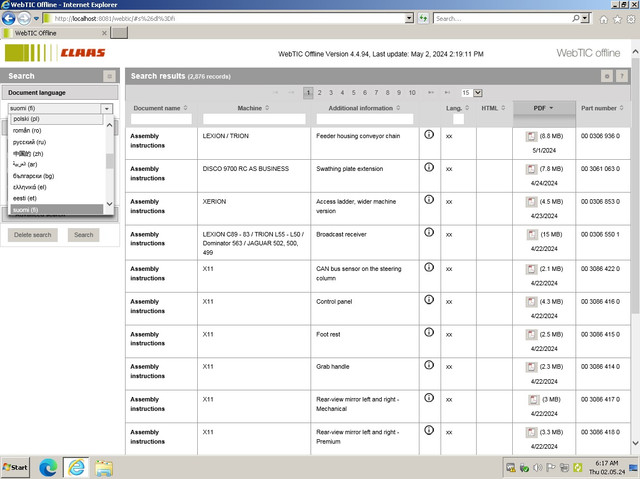Open rows per page dropdown showing 15
This screenshot has height=479, width=640.
click(472, 93)
